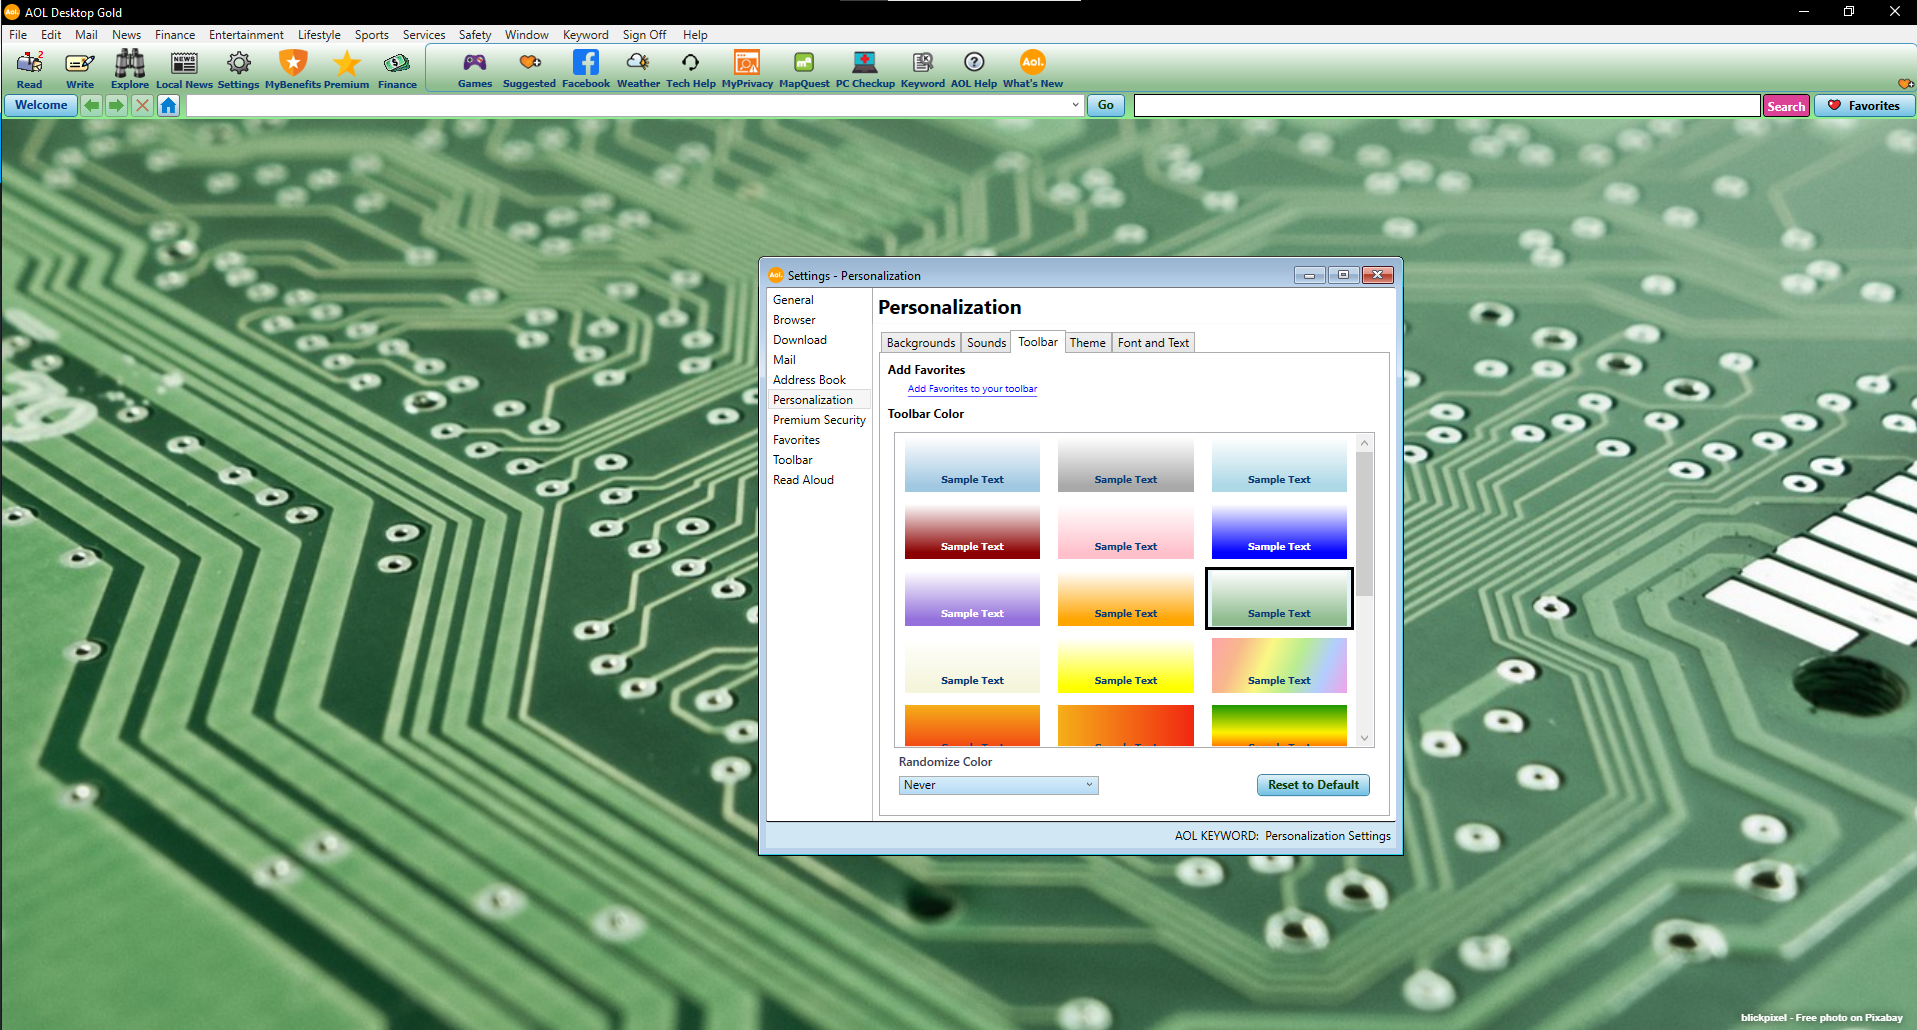The width and height of the screenshot is (1917, 1030).
Task: Expand the address bar history dropdown
Action: (x=1075, y=105)
